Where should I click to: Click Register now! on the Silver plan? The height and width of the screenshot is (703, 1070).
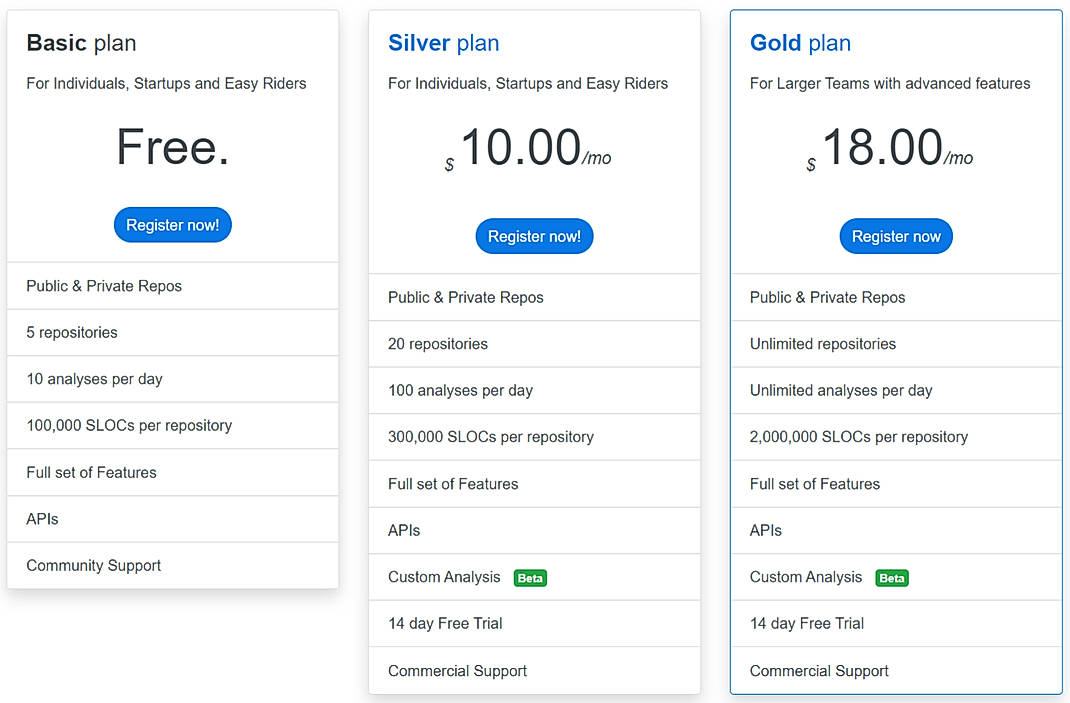click(x=534, y=236)
